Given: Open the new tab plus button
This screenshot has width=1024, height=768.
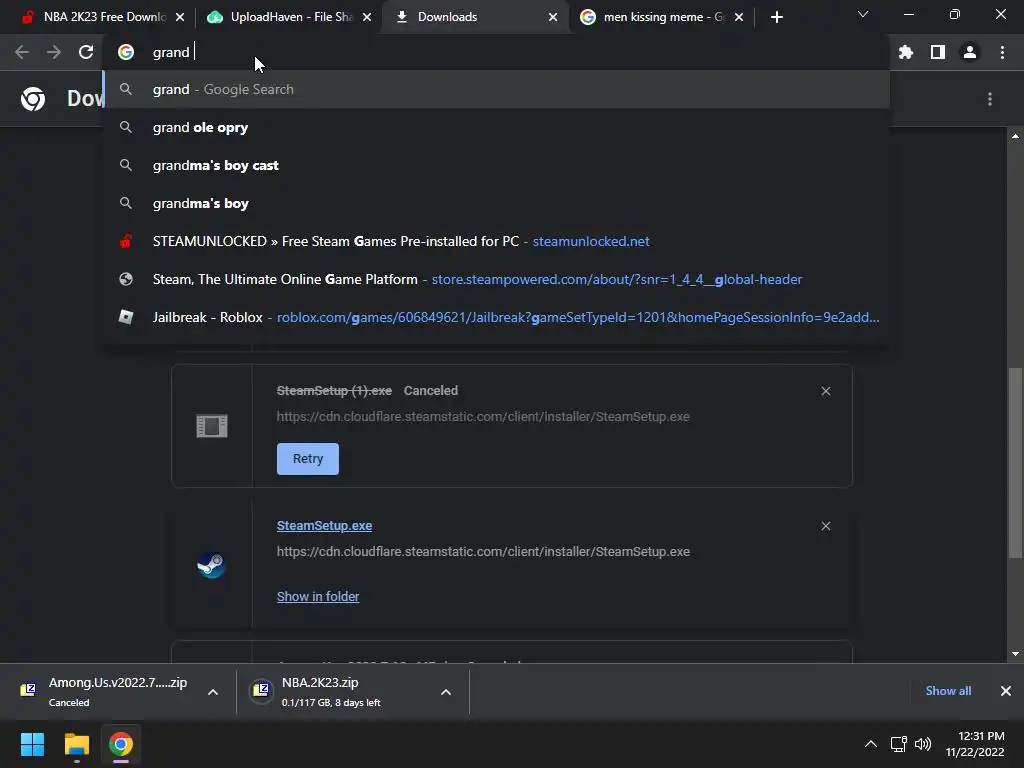Looking at the screenshot, I should (776, 18).
